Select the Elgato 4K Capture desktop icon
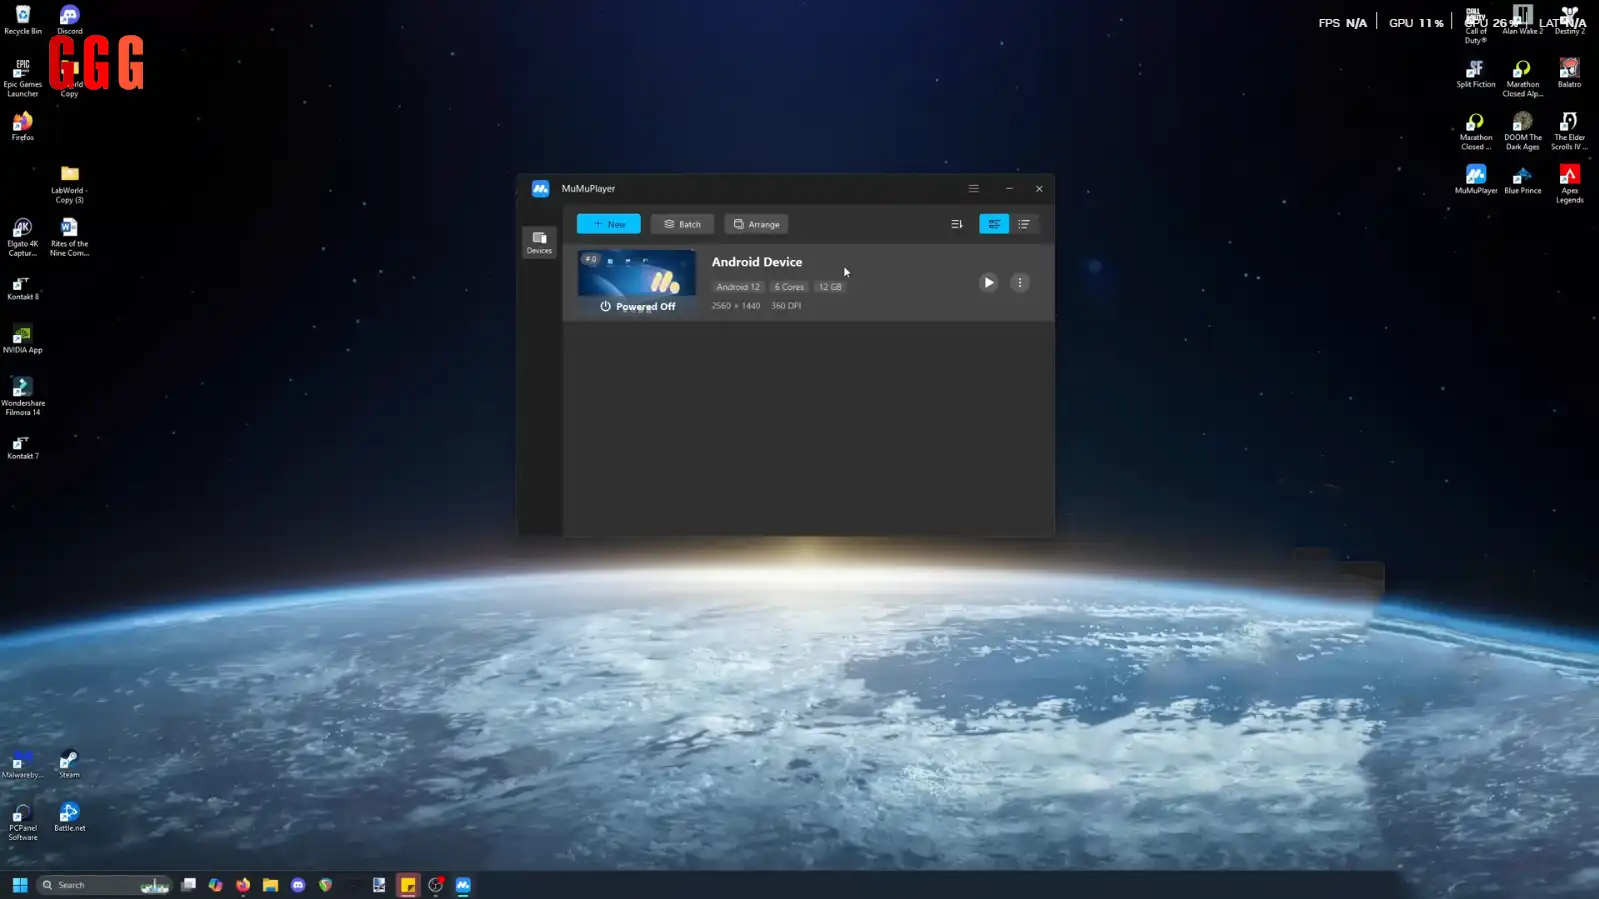Viewport: 1599px width, 899px height. [23, 238]
